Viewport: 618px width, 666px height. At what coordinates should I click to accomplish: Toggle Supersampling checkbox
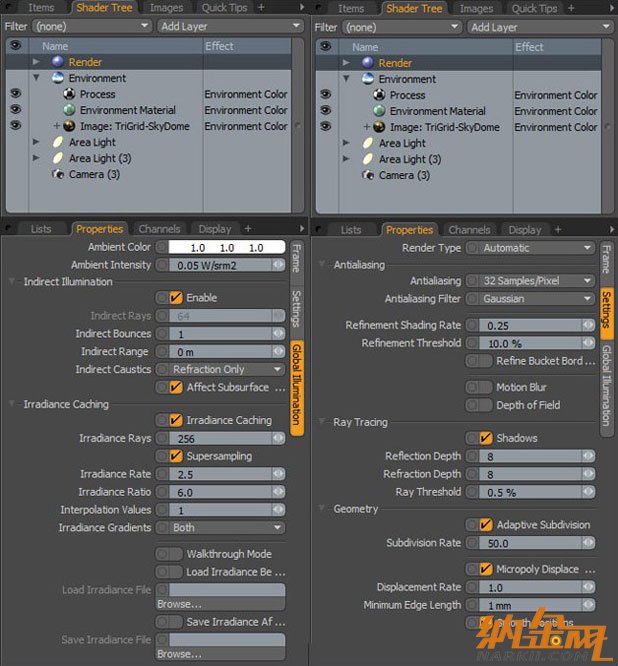click(176, 456)
